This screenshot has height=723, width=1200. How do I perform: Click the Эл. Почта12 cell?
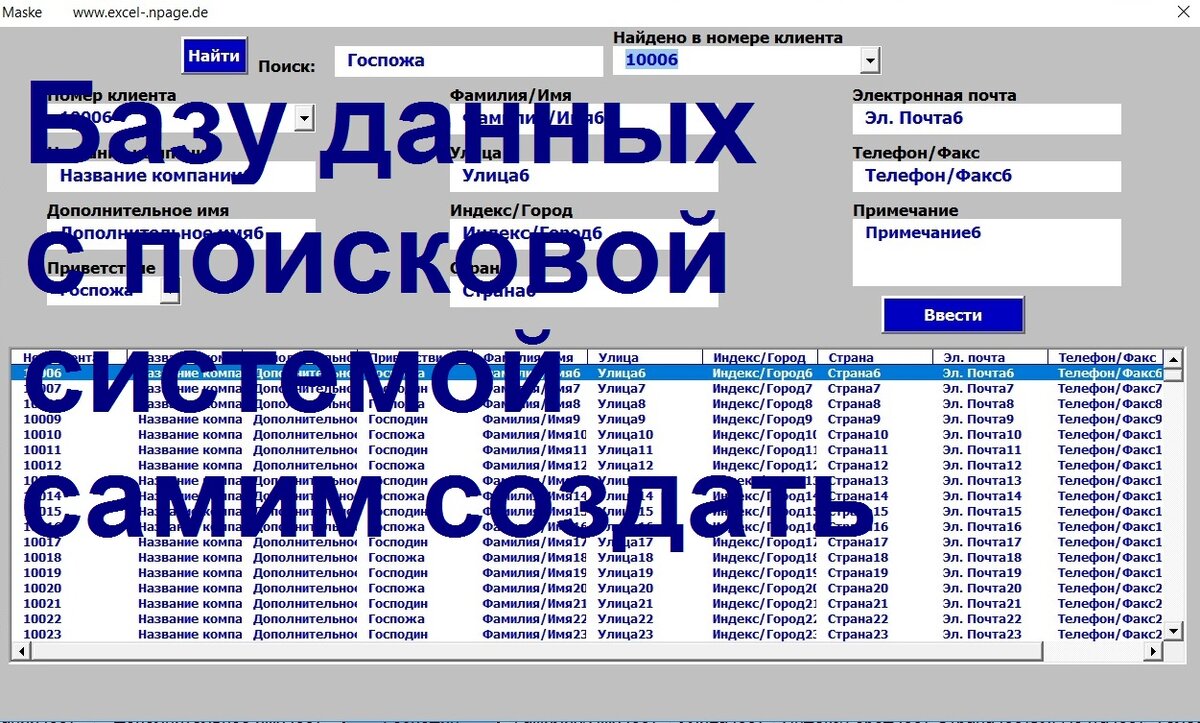coord(982,465)
